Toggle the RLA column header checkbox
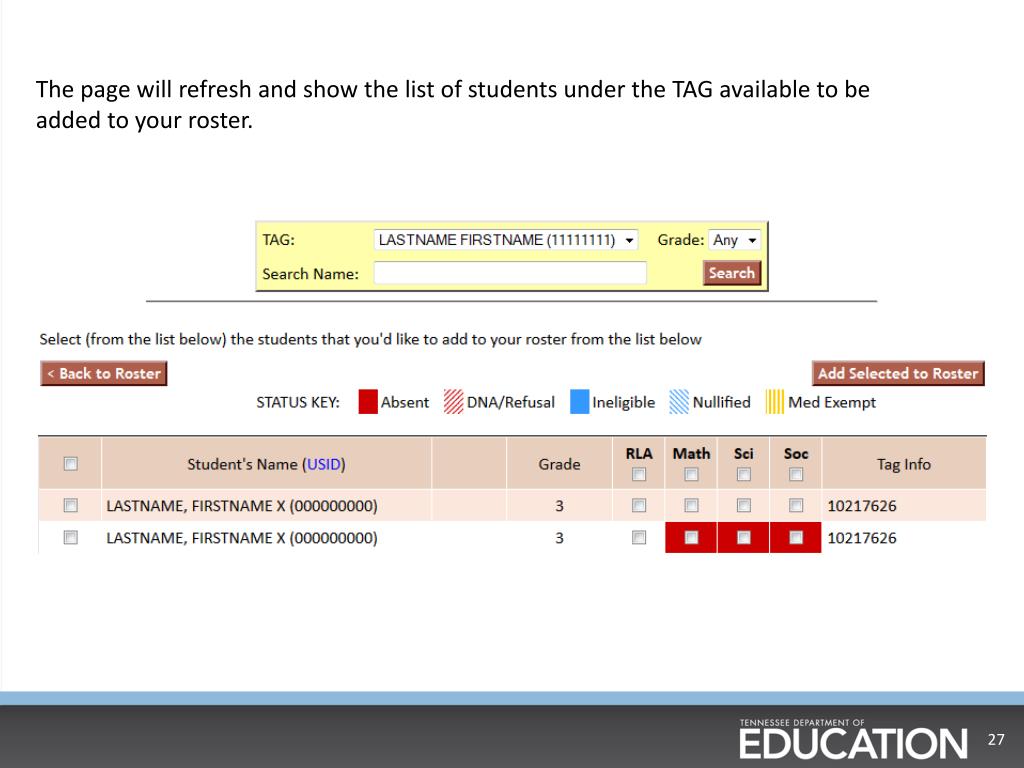Viewport: 1024px width, 768px height. [639, 474]
